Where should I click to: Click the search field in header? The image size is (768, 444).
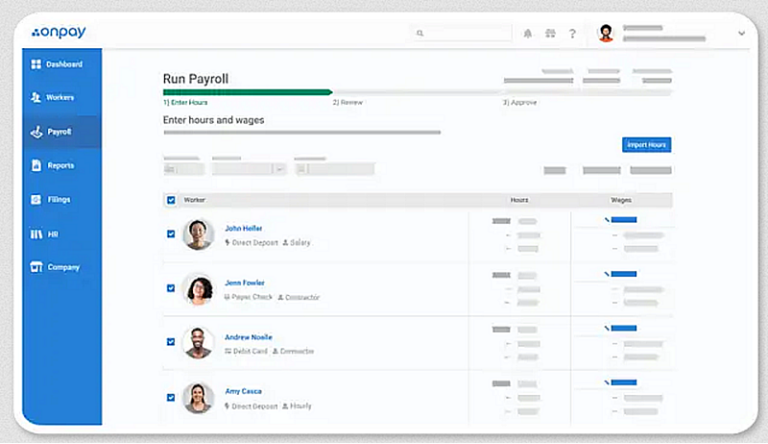pyautogui.click(x=462, y=33)
